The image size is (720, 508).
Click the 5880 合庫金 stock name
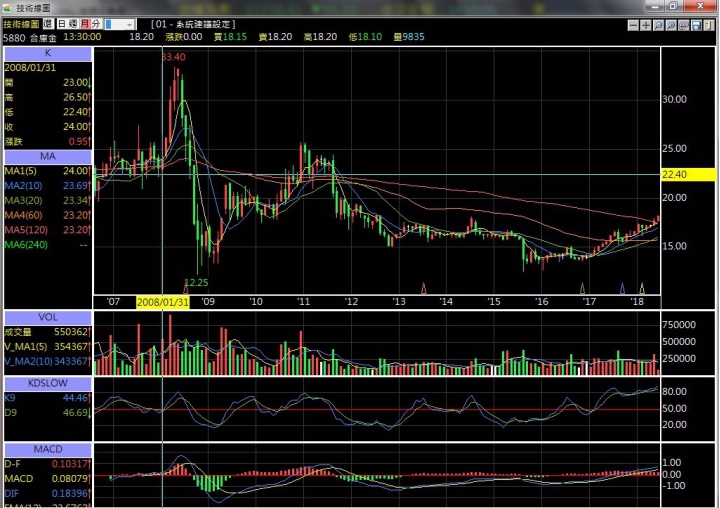[x=29, y=38]
